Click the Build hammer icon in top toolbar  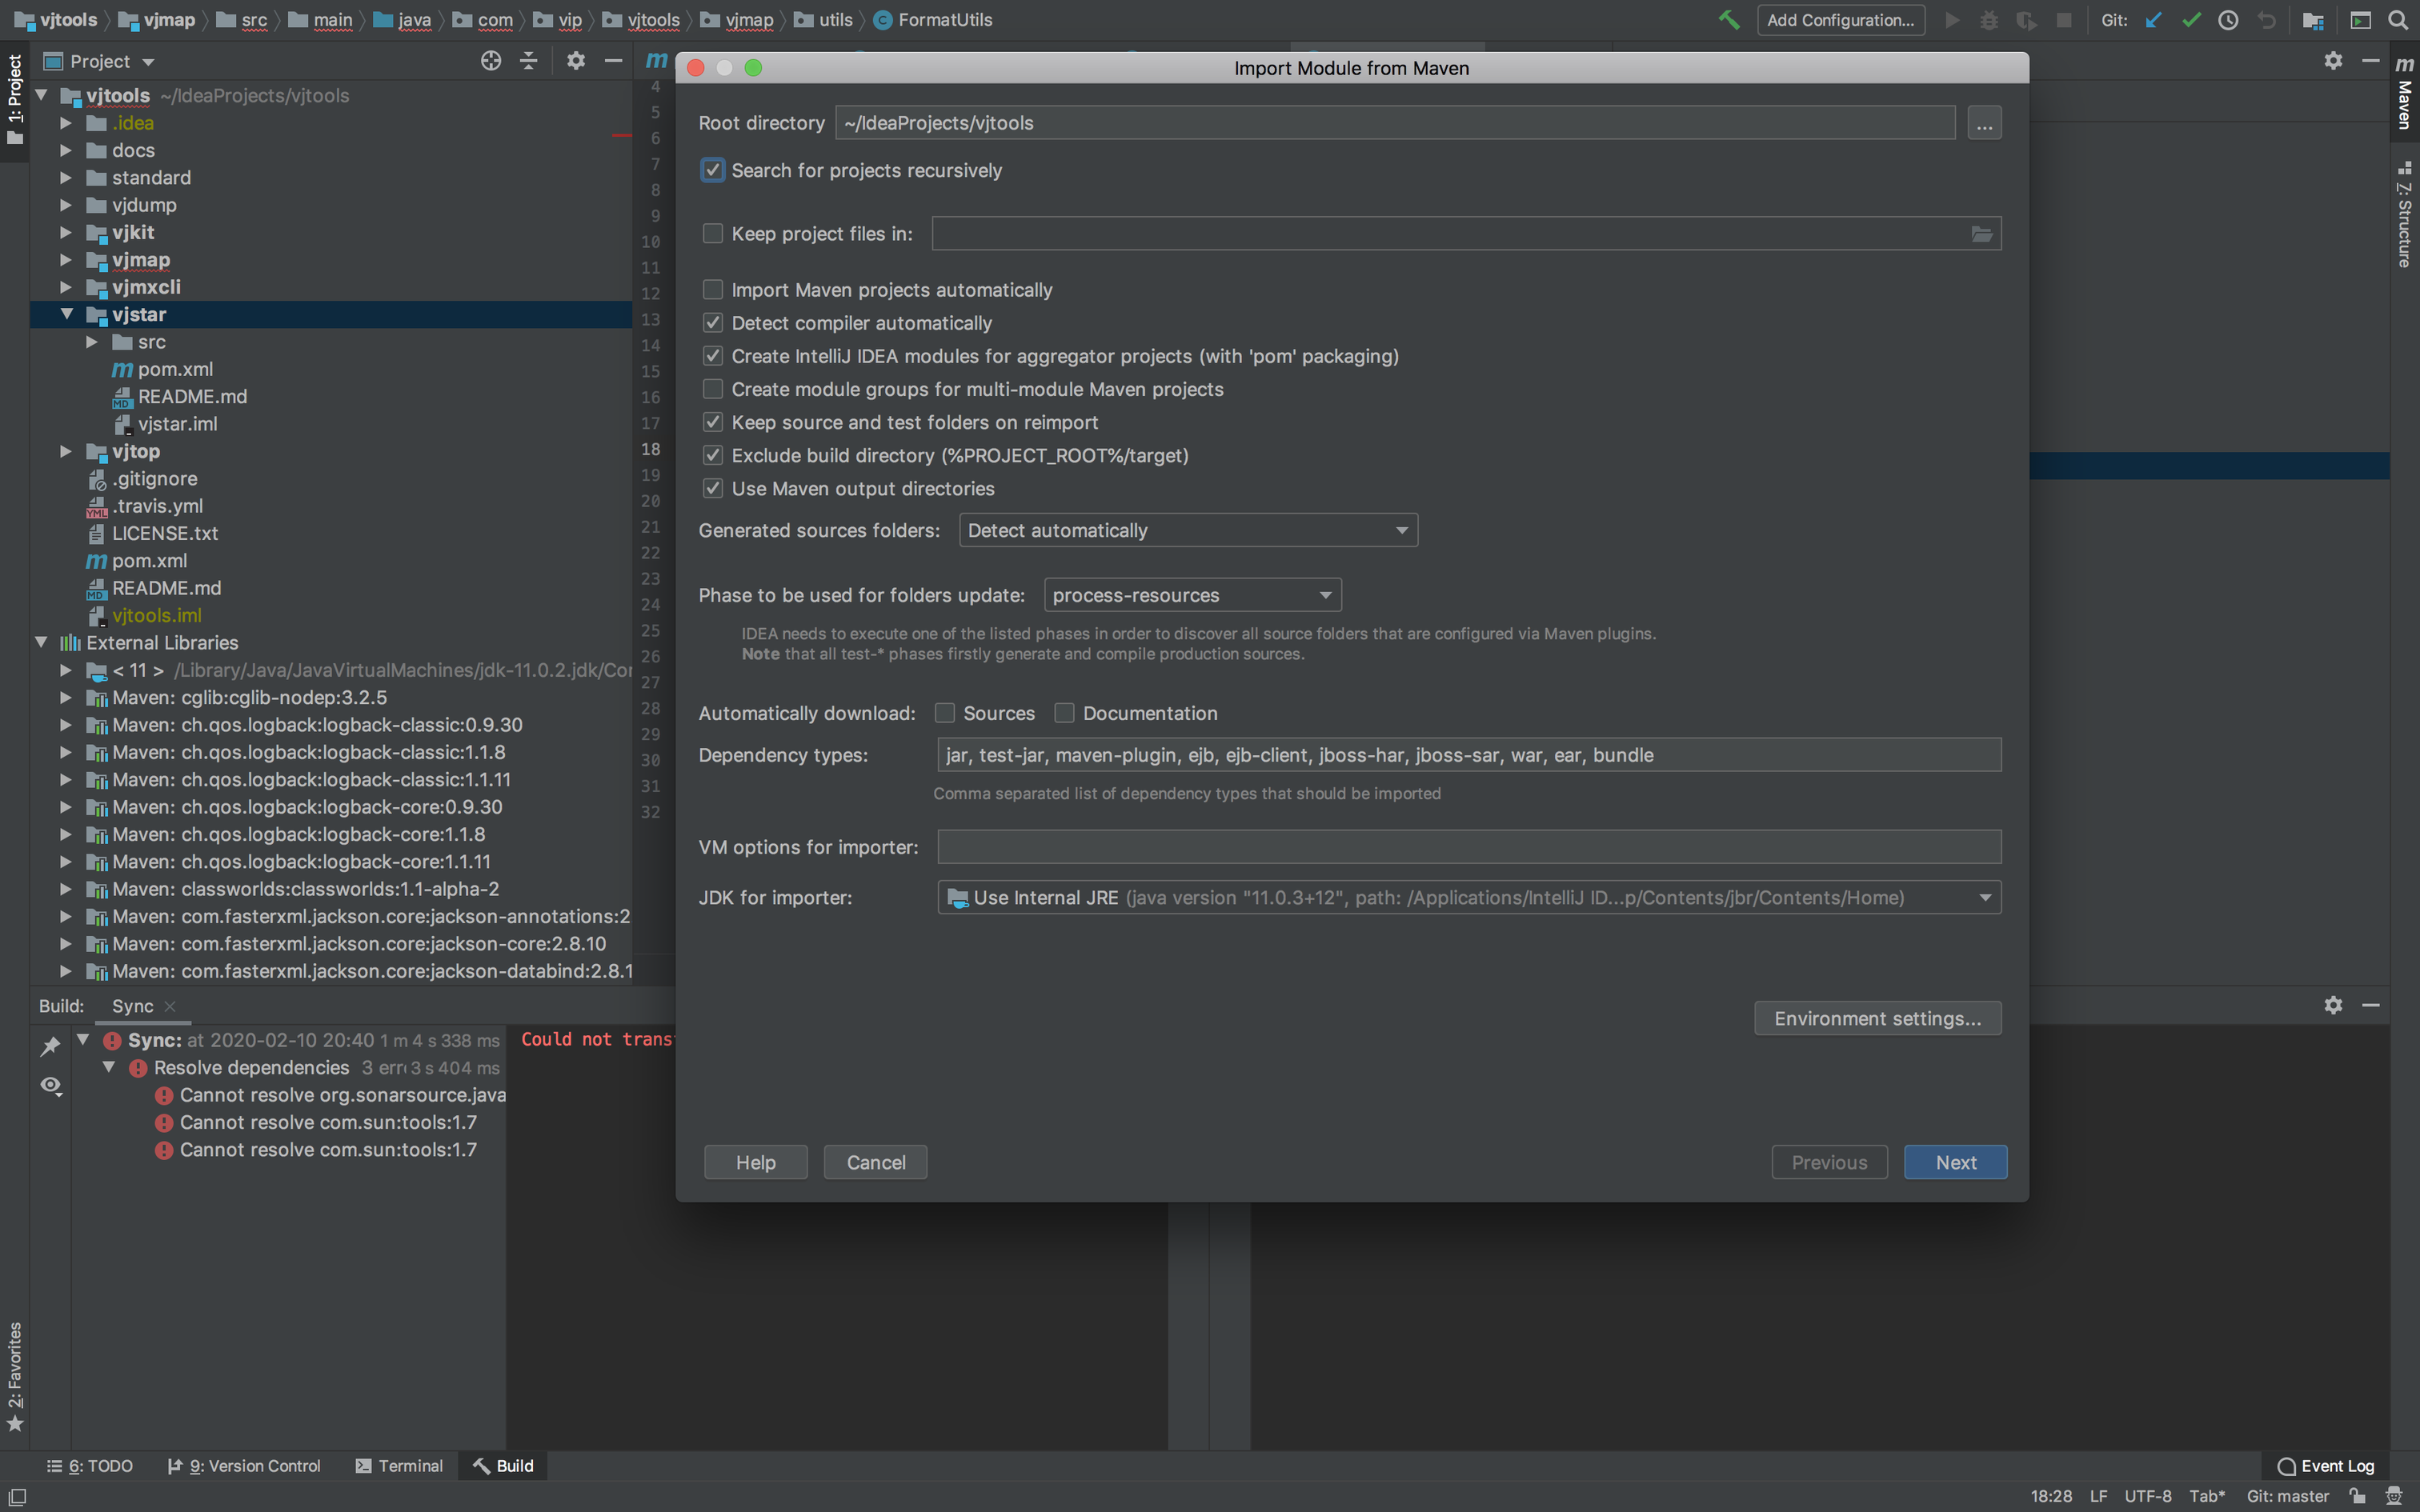coord(1728,20)
